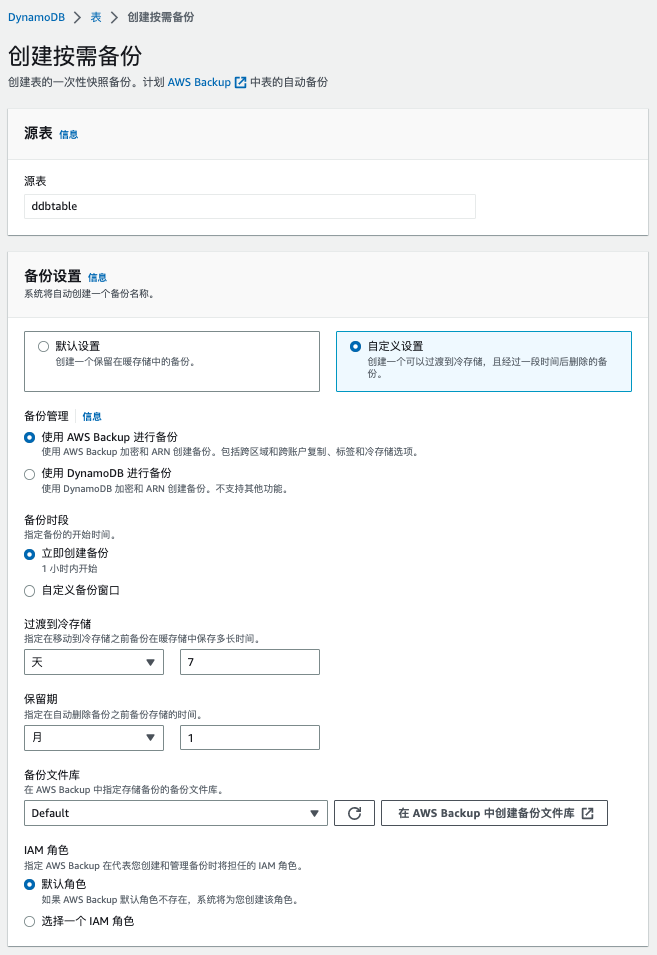Open the Default backup vault dropdown
Image resolution: width=657 pixels, height=955 pixels.
click(176, 813)
